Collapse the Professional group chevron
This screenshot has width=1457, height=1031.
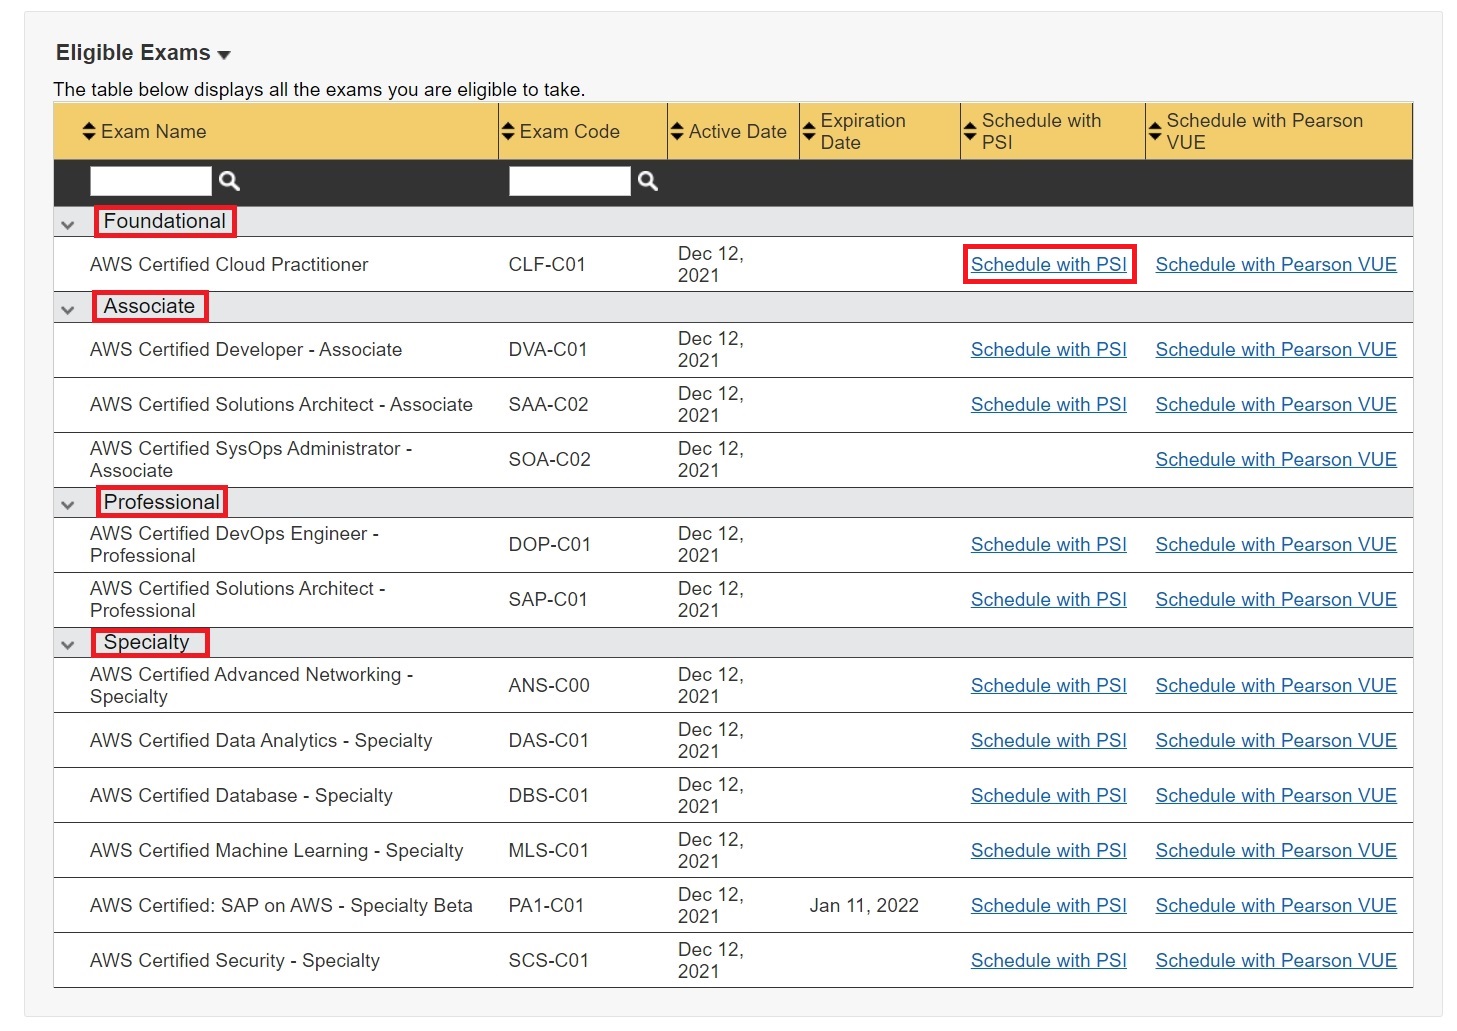pos(68,505)
